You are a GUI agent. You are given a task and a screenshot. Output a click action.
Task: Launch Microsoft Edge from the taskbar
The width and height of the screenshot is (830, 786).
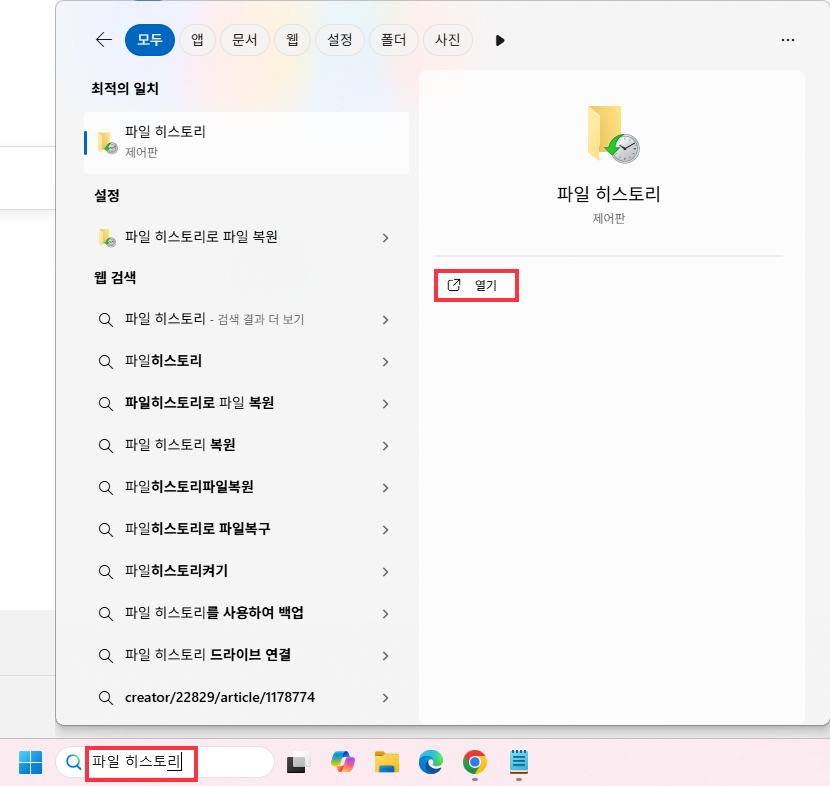click(x=431, y=762)
